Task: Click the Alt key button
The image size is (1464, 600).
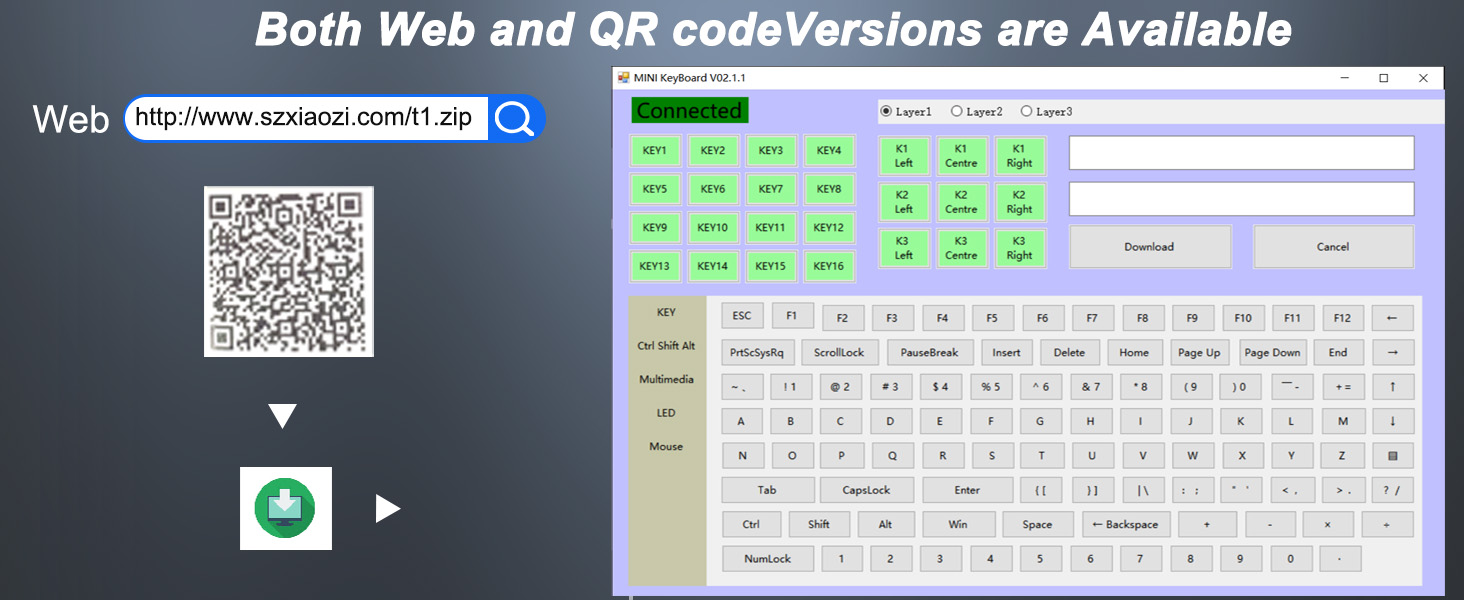Action: pos(885,524)
